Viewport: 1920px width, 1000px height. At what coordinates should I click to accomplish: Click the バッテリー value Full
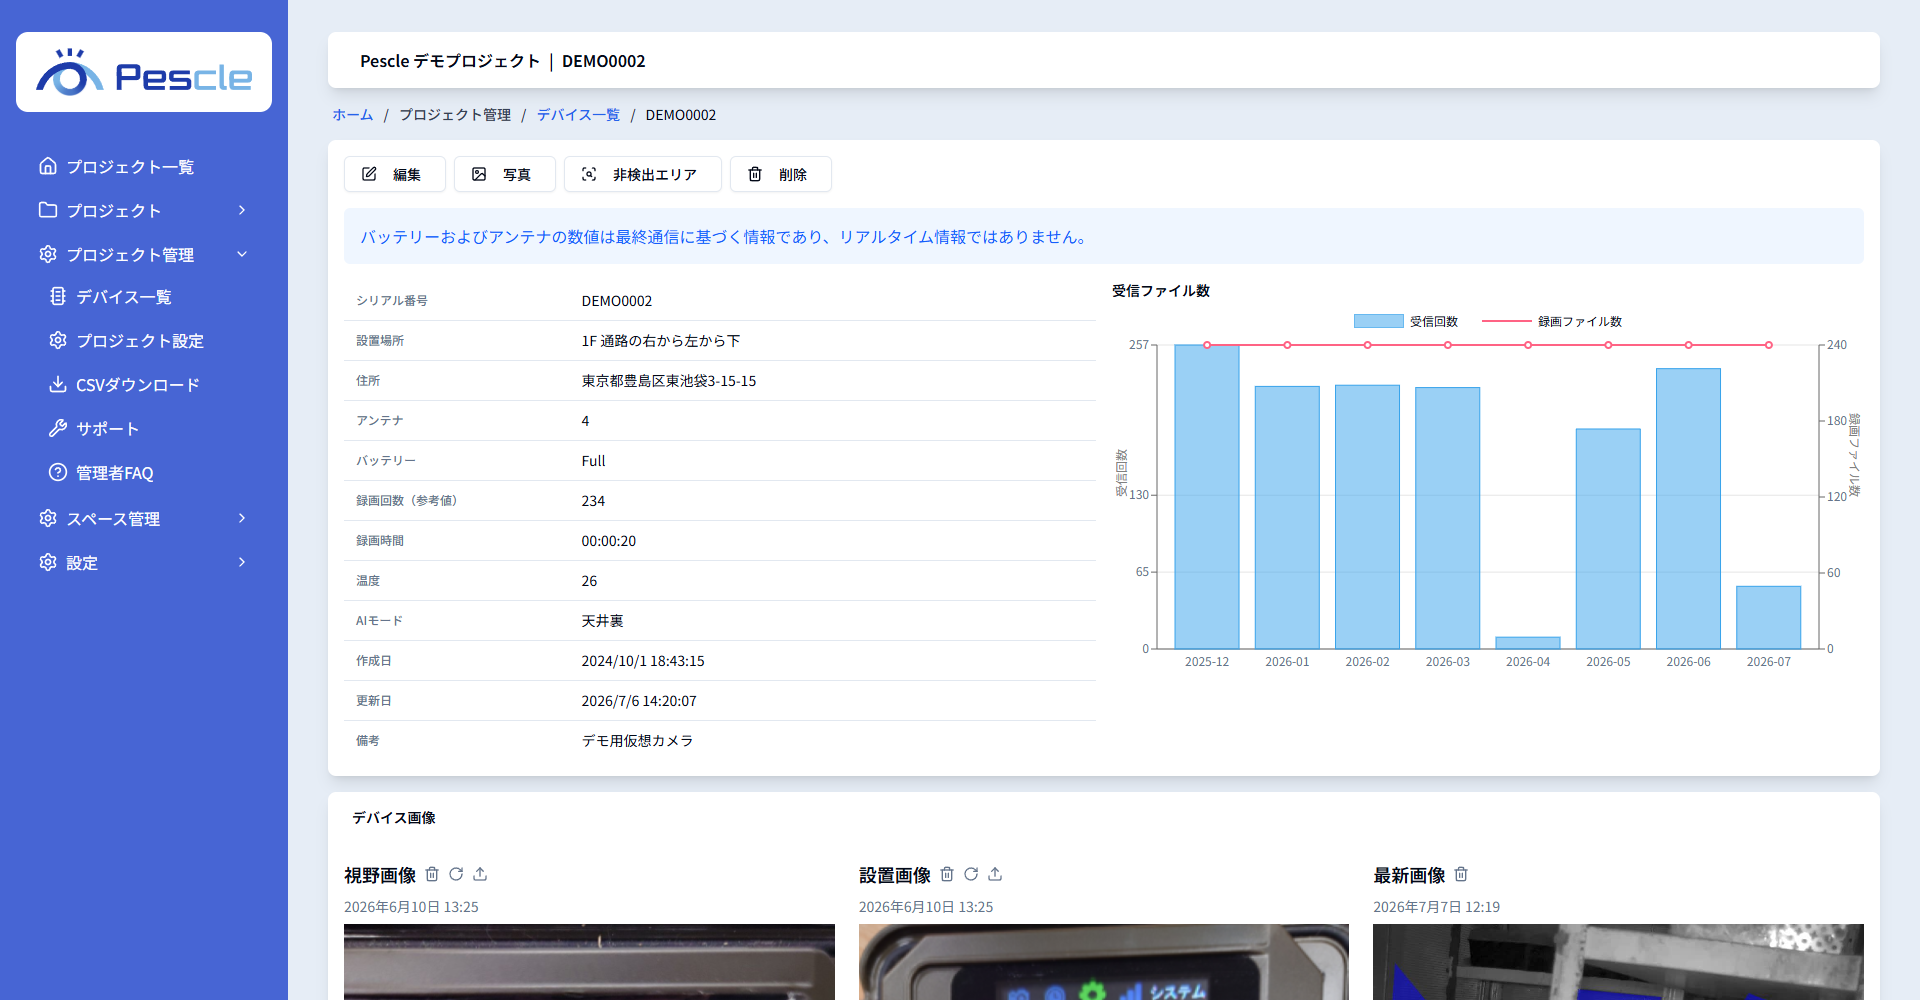[593, 461]
